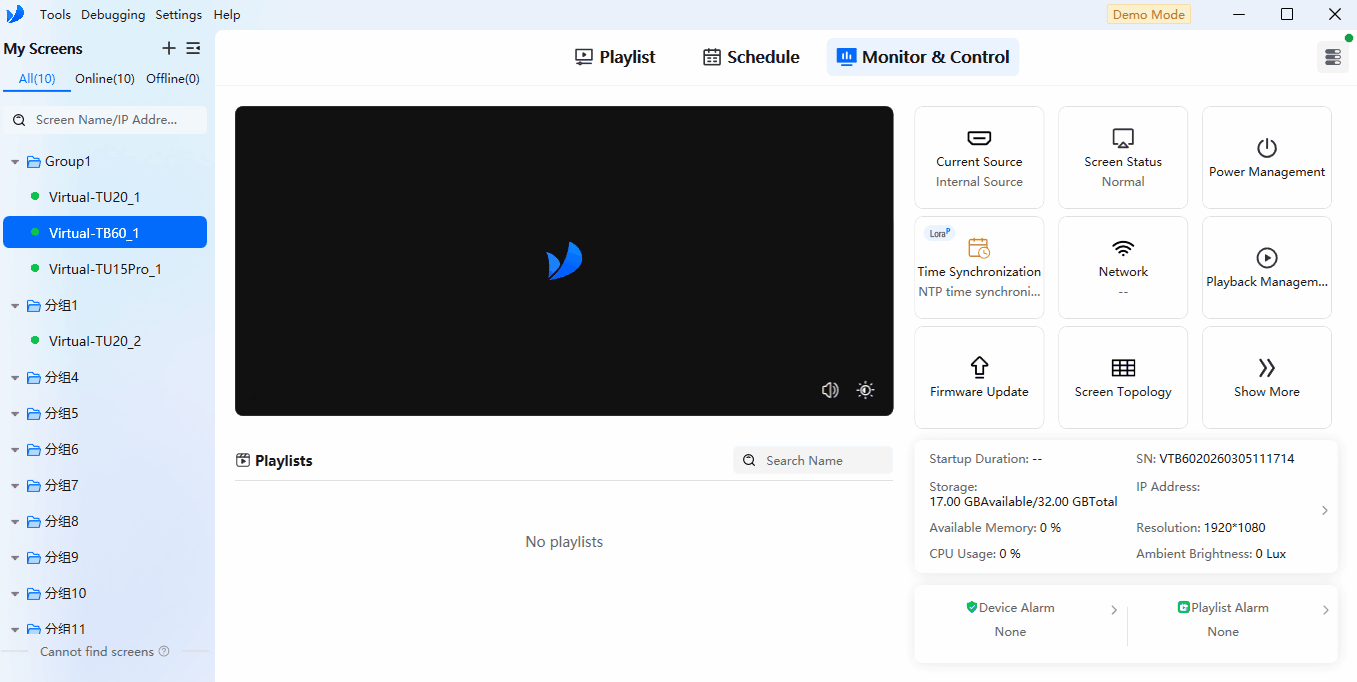The height and width of the screenshot is (682, 1357).
Task: Click the My Screens heading
Action: coord(43,49)
